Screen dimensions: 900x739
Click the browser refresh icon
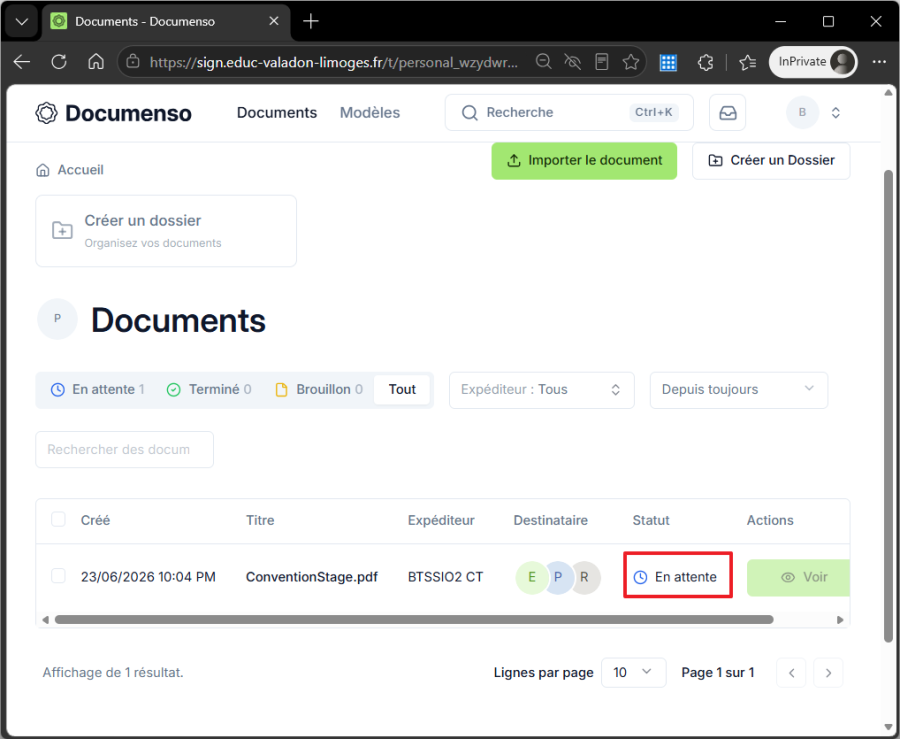coord(59,62)
